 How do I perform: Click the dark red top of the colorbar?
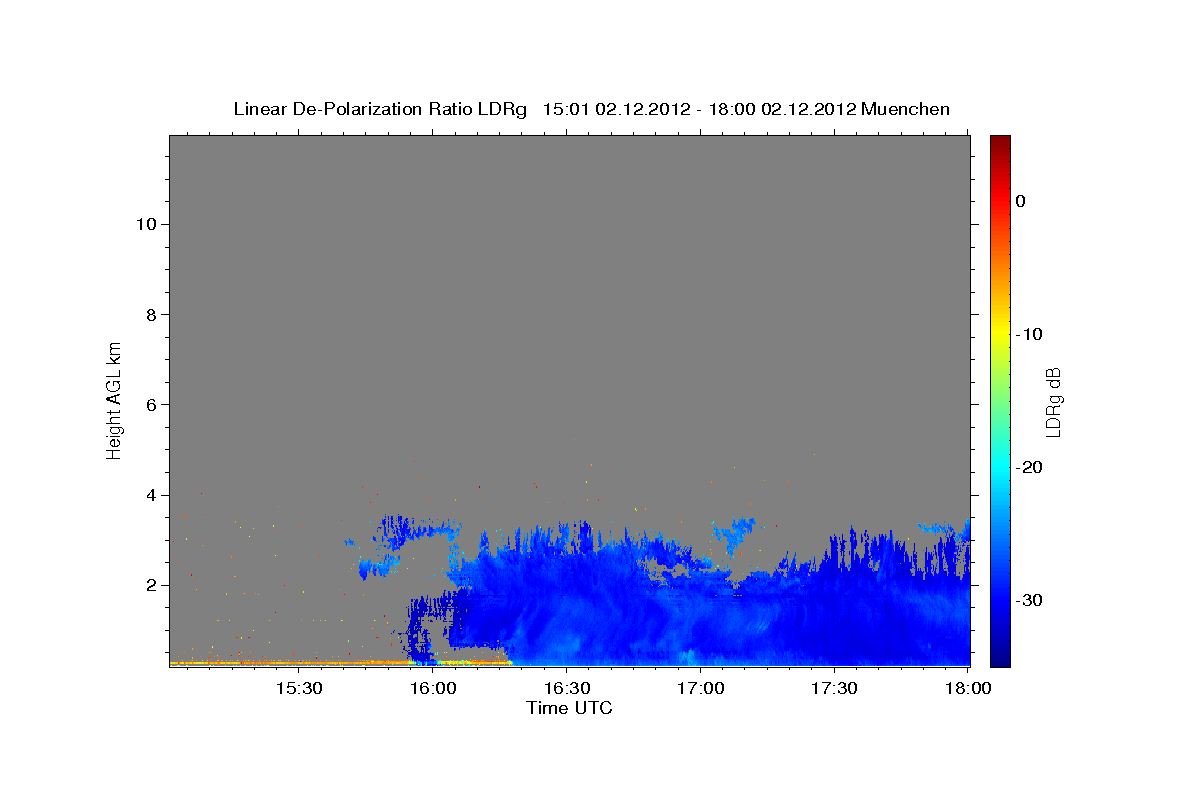pyautogui.click(x=1000, y=145)
